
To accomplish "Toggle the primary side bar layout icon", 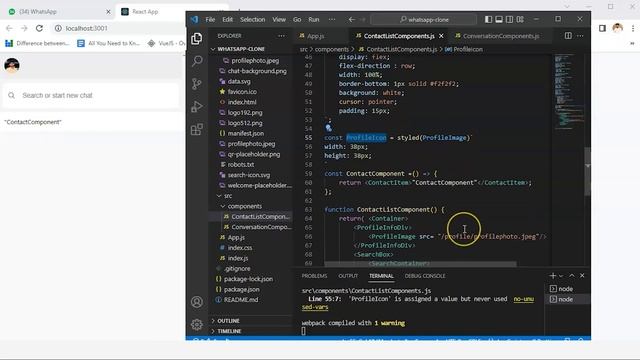I will click(488, 19).
